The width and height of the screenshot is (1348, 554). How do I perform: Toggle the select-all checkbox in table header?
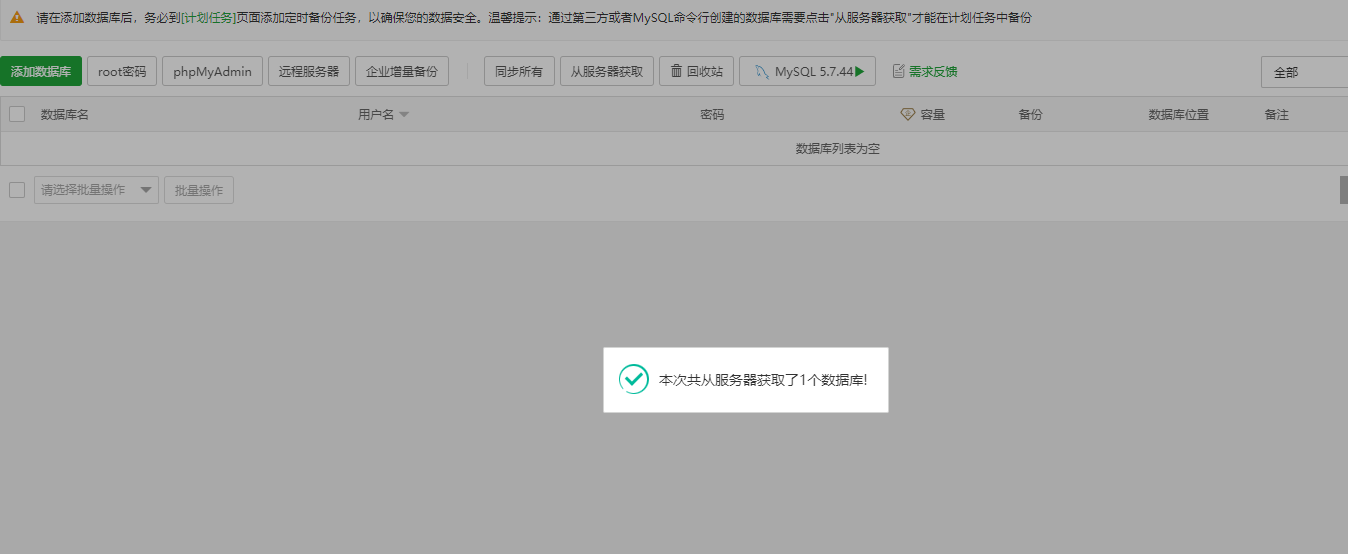coord(17,114)
